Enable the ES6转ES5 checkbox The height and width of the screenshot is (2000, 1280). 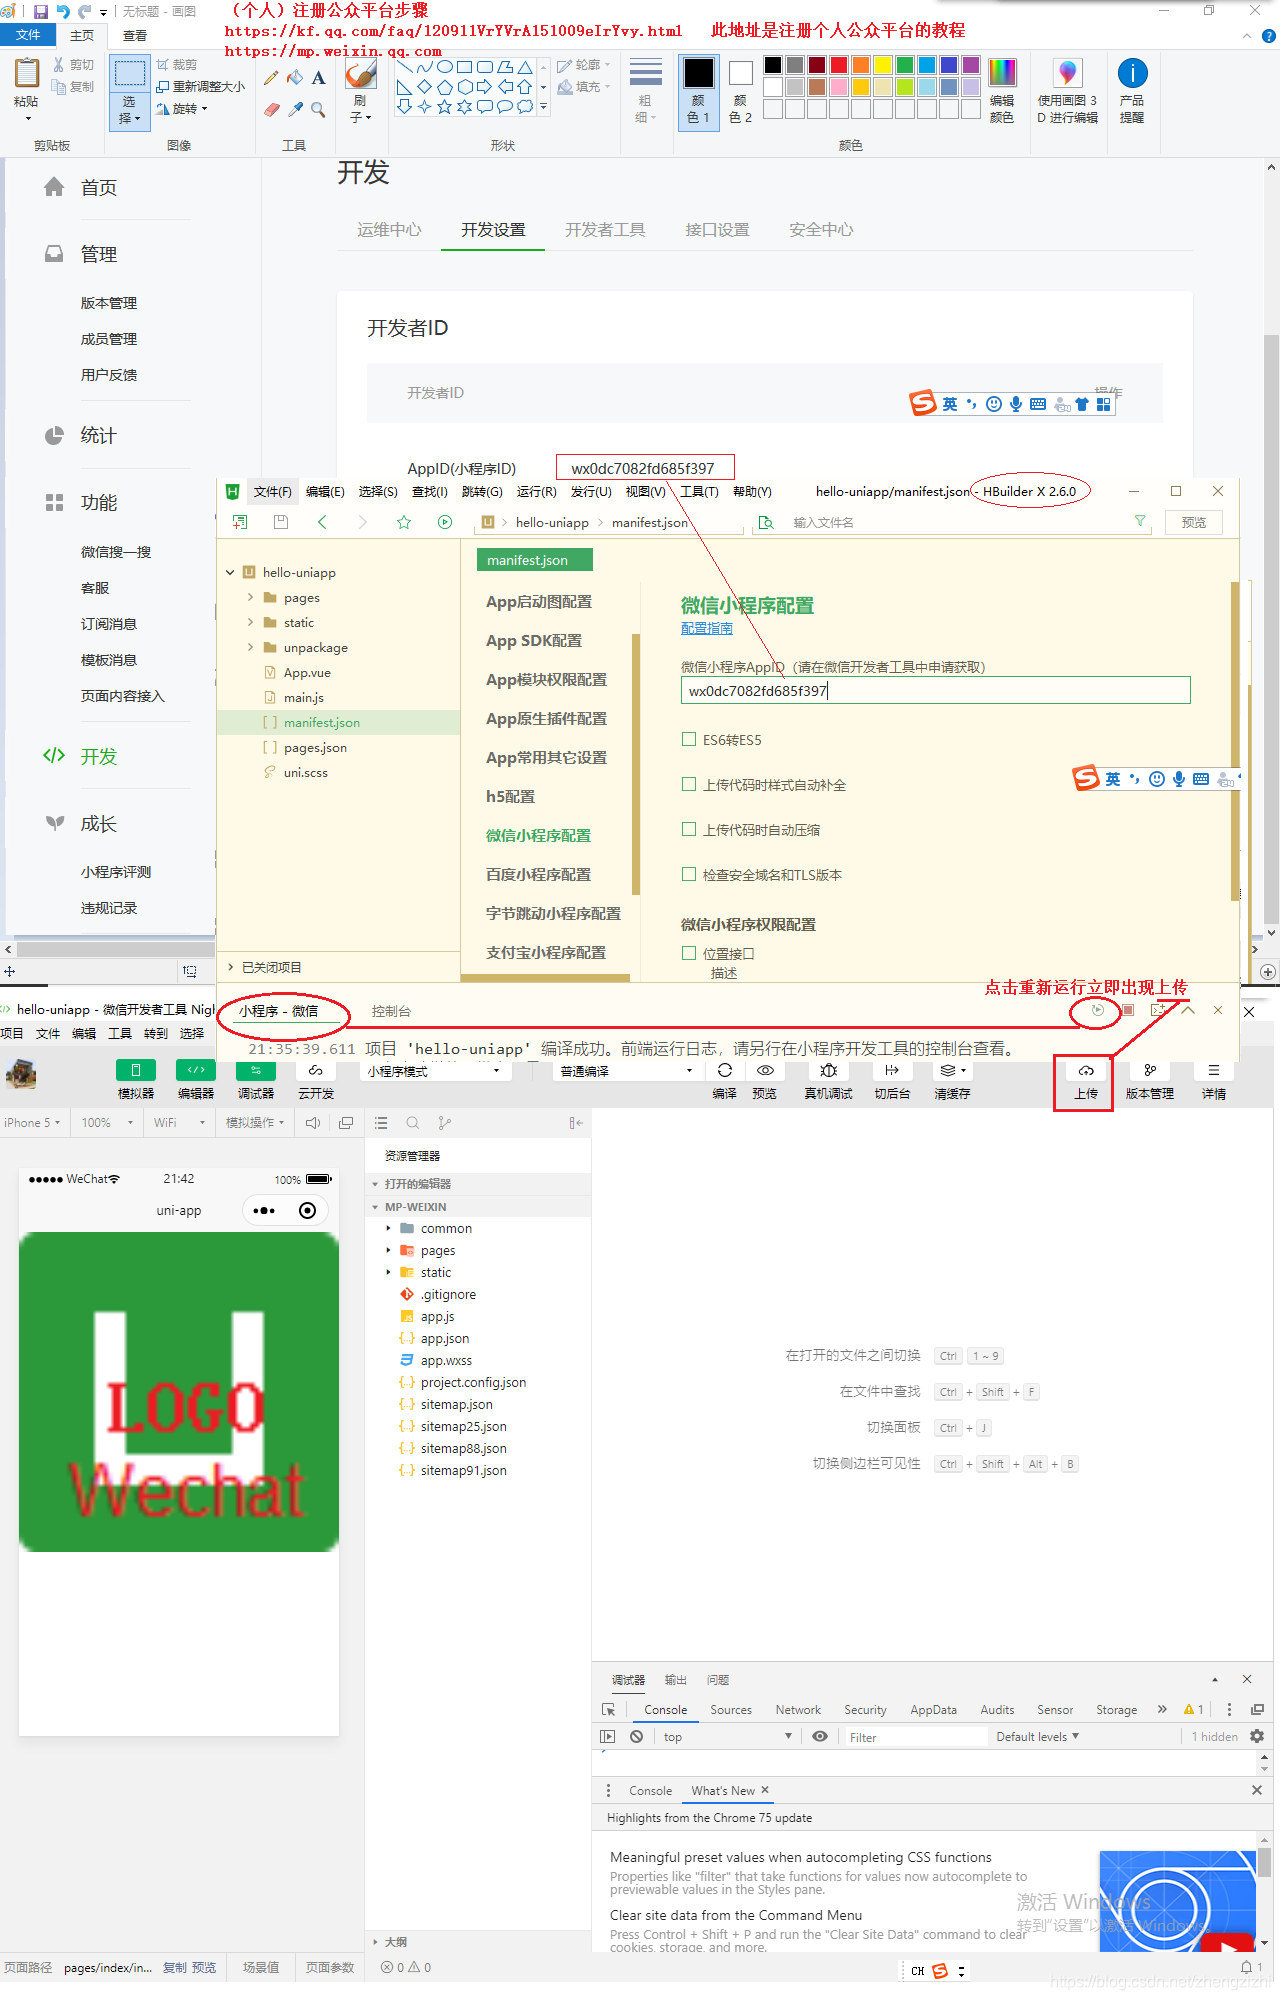pos(688,739)
